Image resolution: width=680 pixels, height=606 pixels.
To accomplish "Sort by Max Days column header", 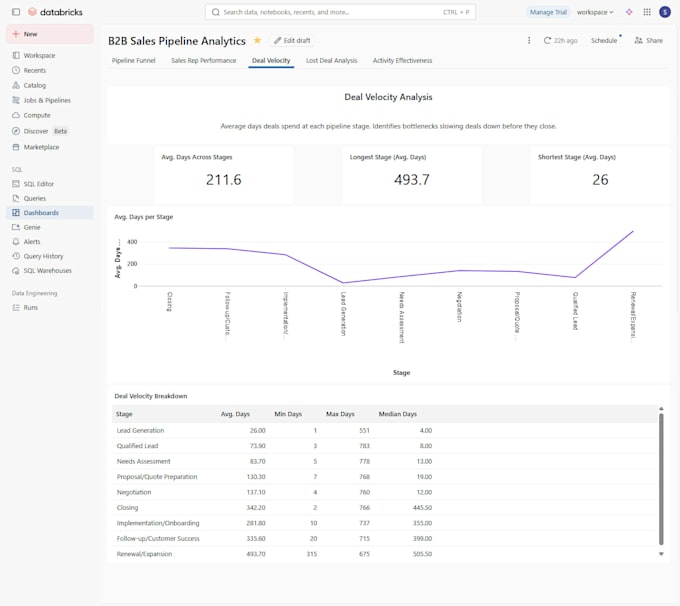I will point(340,414).
